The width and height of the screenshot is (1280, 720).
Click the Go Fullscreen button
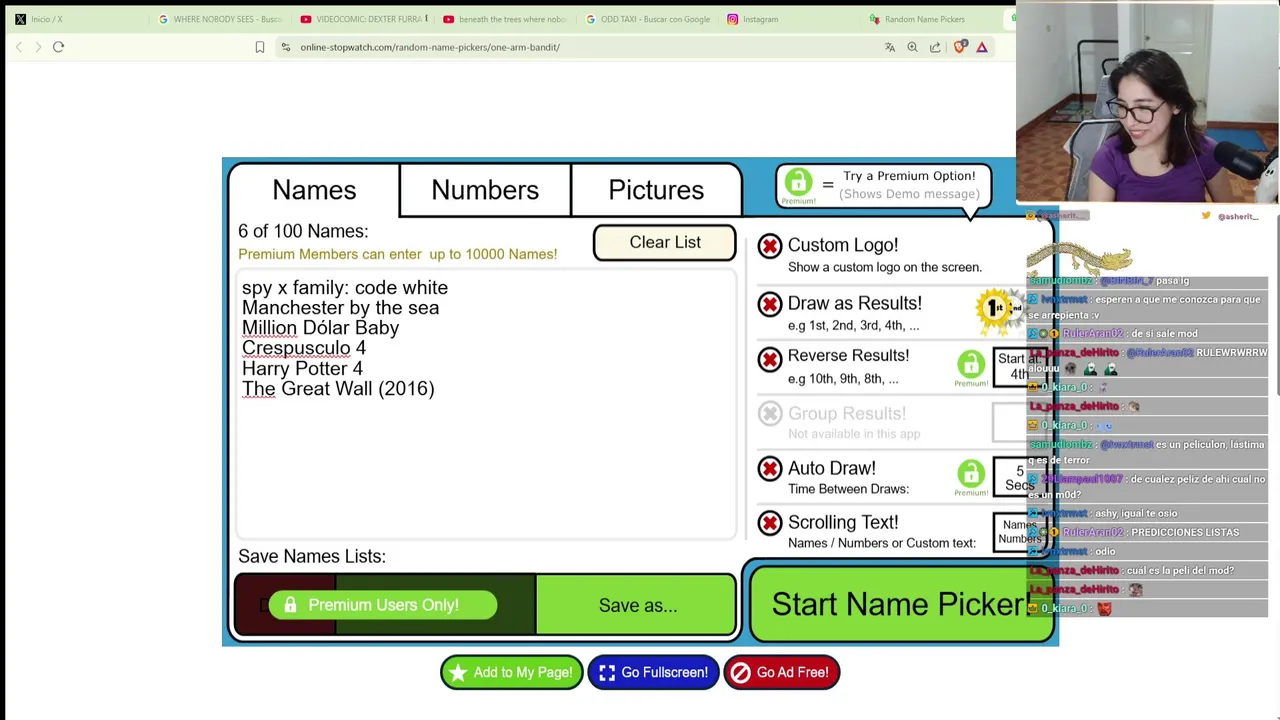pos(653,673)
